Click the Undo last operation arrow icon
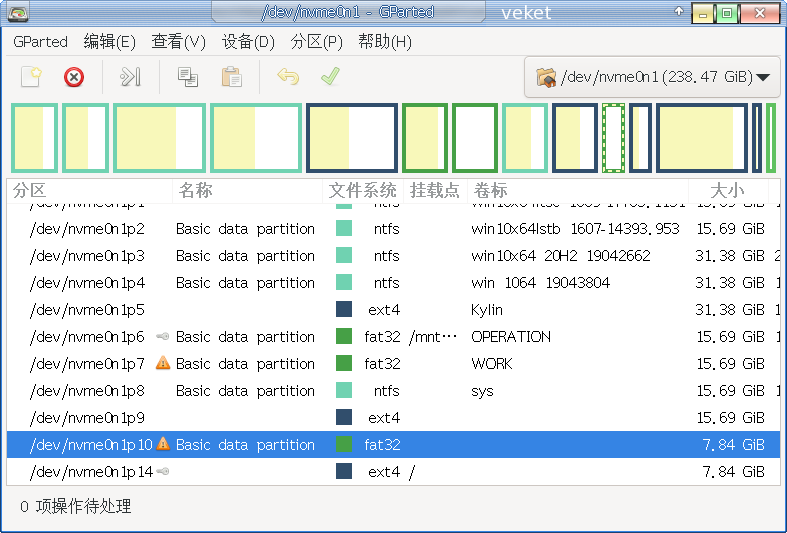Image resolution: width=787 pixels, height=533 pixels. click(288, 77)
